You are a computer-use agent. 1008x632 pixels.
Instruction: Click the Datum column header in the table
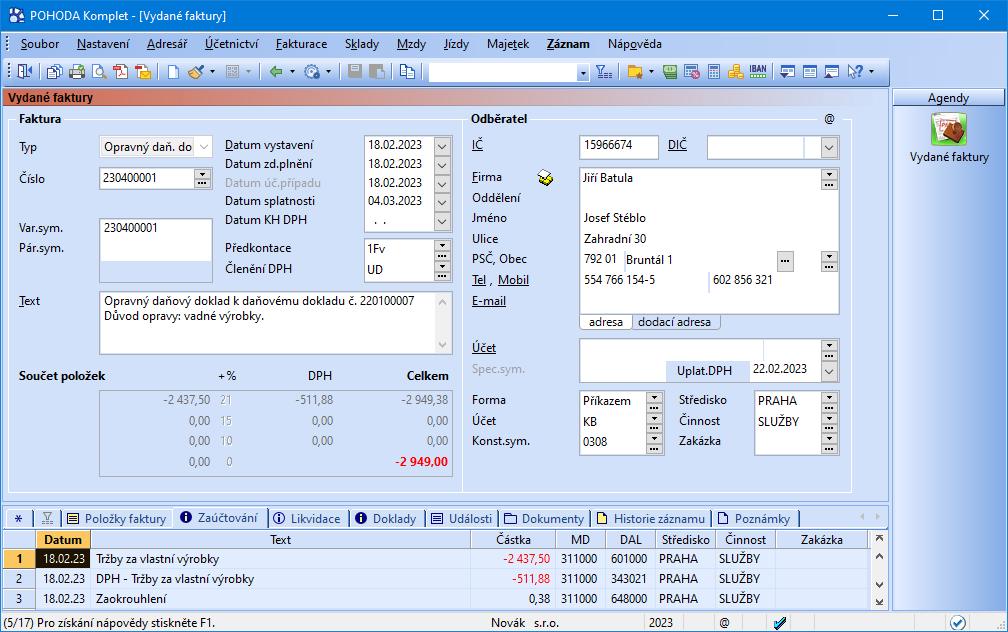[x=63, y=539]
